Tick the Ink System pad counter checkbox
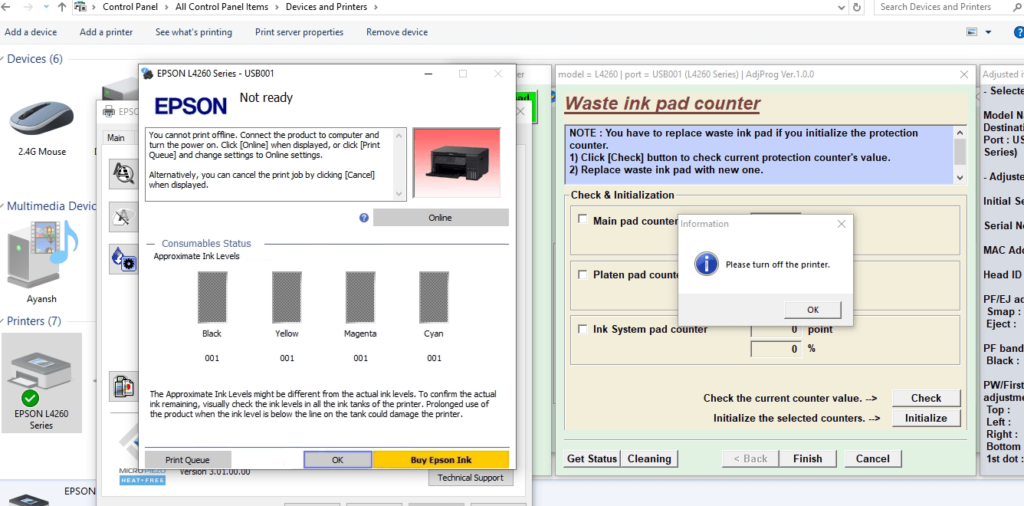This screenshot has height=506, width=1024. click(583, 329)
